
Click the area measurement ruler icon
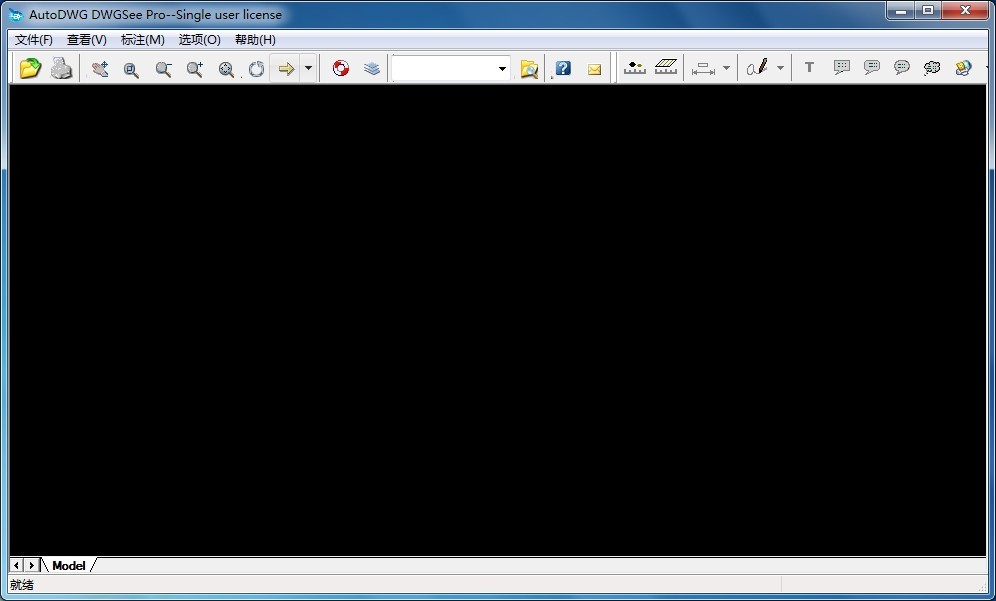click(x=666, y=68)
